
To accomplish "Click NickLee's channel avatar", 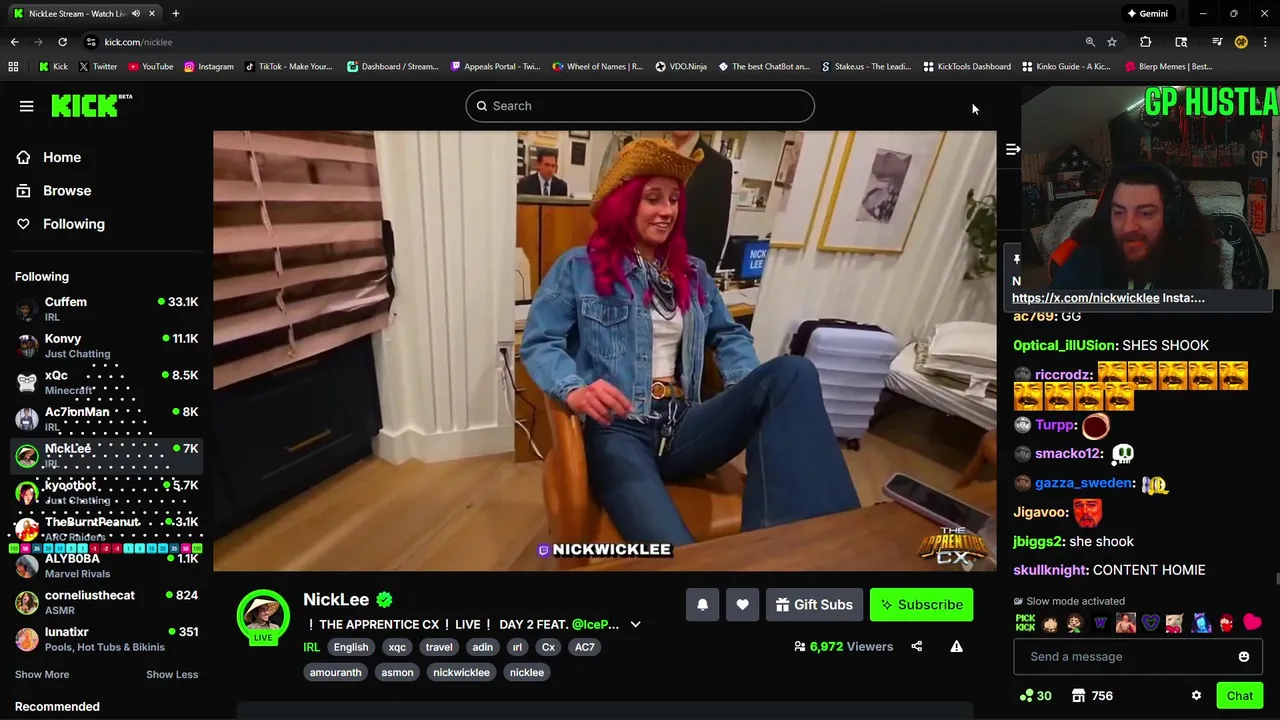I will [x=263, y=616].
